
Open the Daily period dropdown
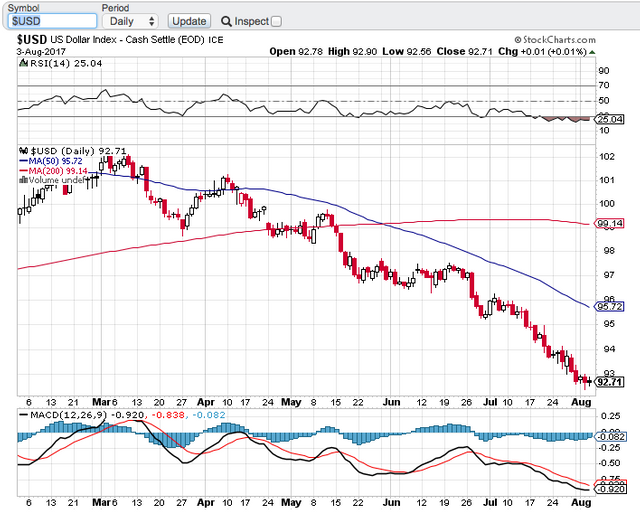130,21
